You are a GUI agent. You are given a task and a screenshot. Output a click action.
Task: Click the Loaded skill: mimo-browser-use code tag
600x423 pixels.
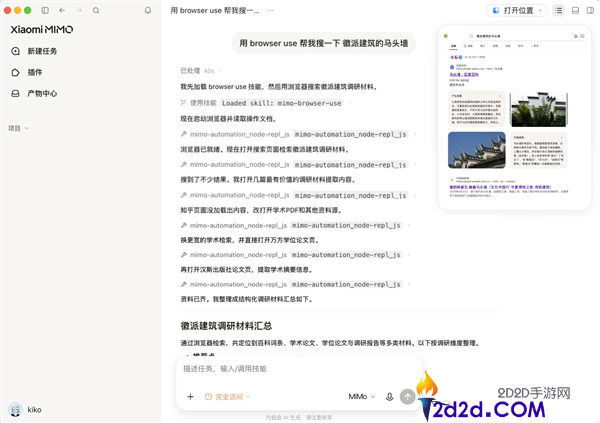(x=282, y=103)
